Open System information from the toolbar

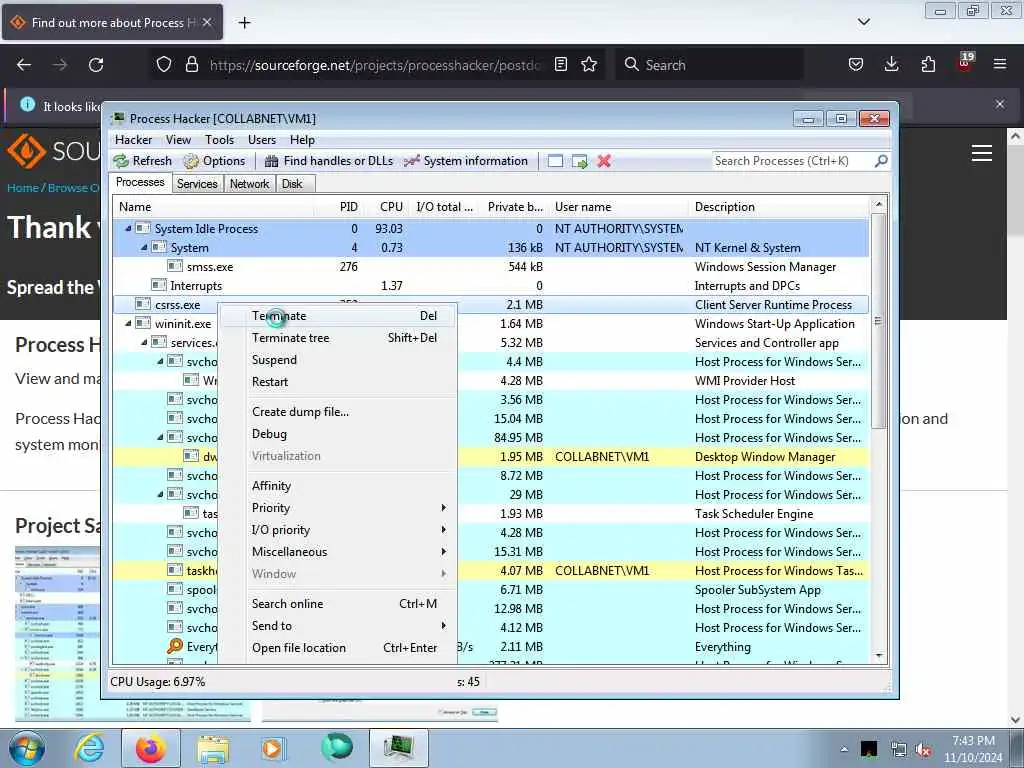(466, 161)
